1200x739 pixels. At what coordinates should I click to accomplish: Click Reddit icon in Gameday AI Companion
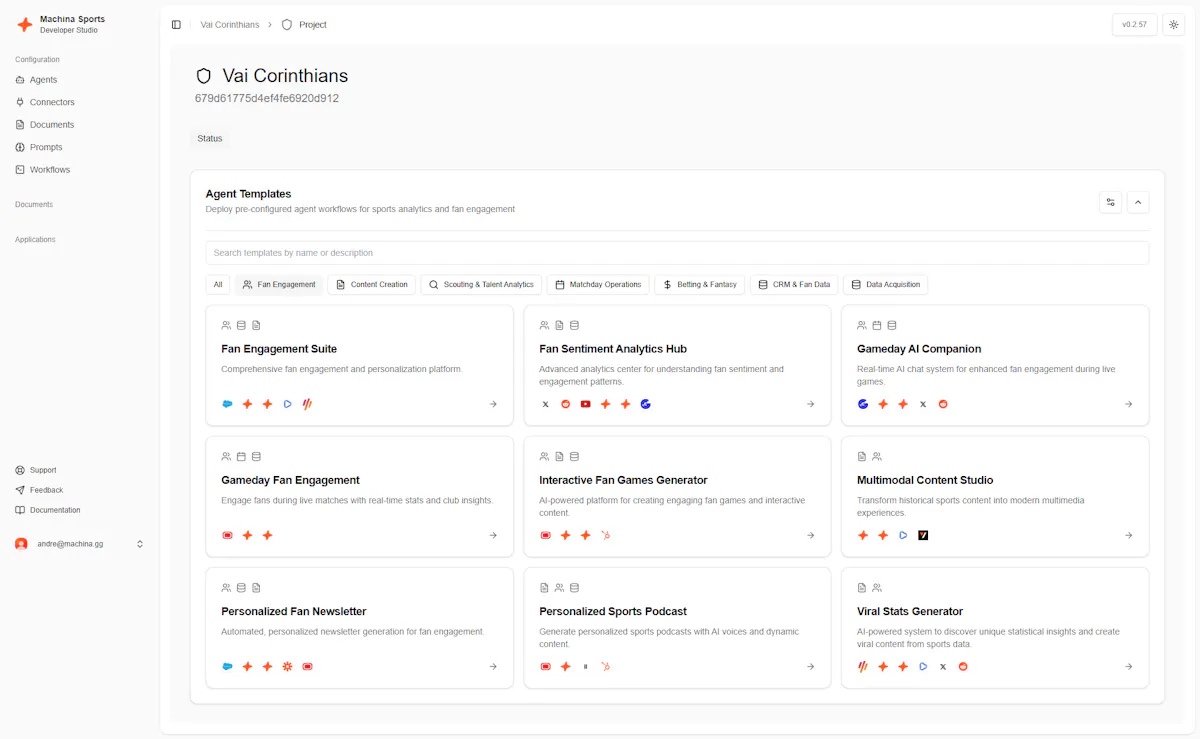943,404
